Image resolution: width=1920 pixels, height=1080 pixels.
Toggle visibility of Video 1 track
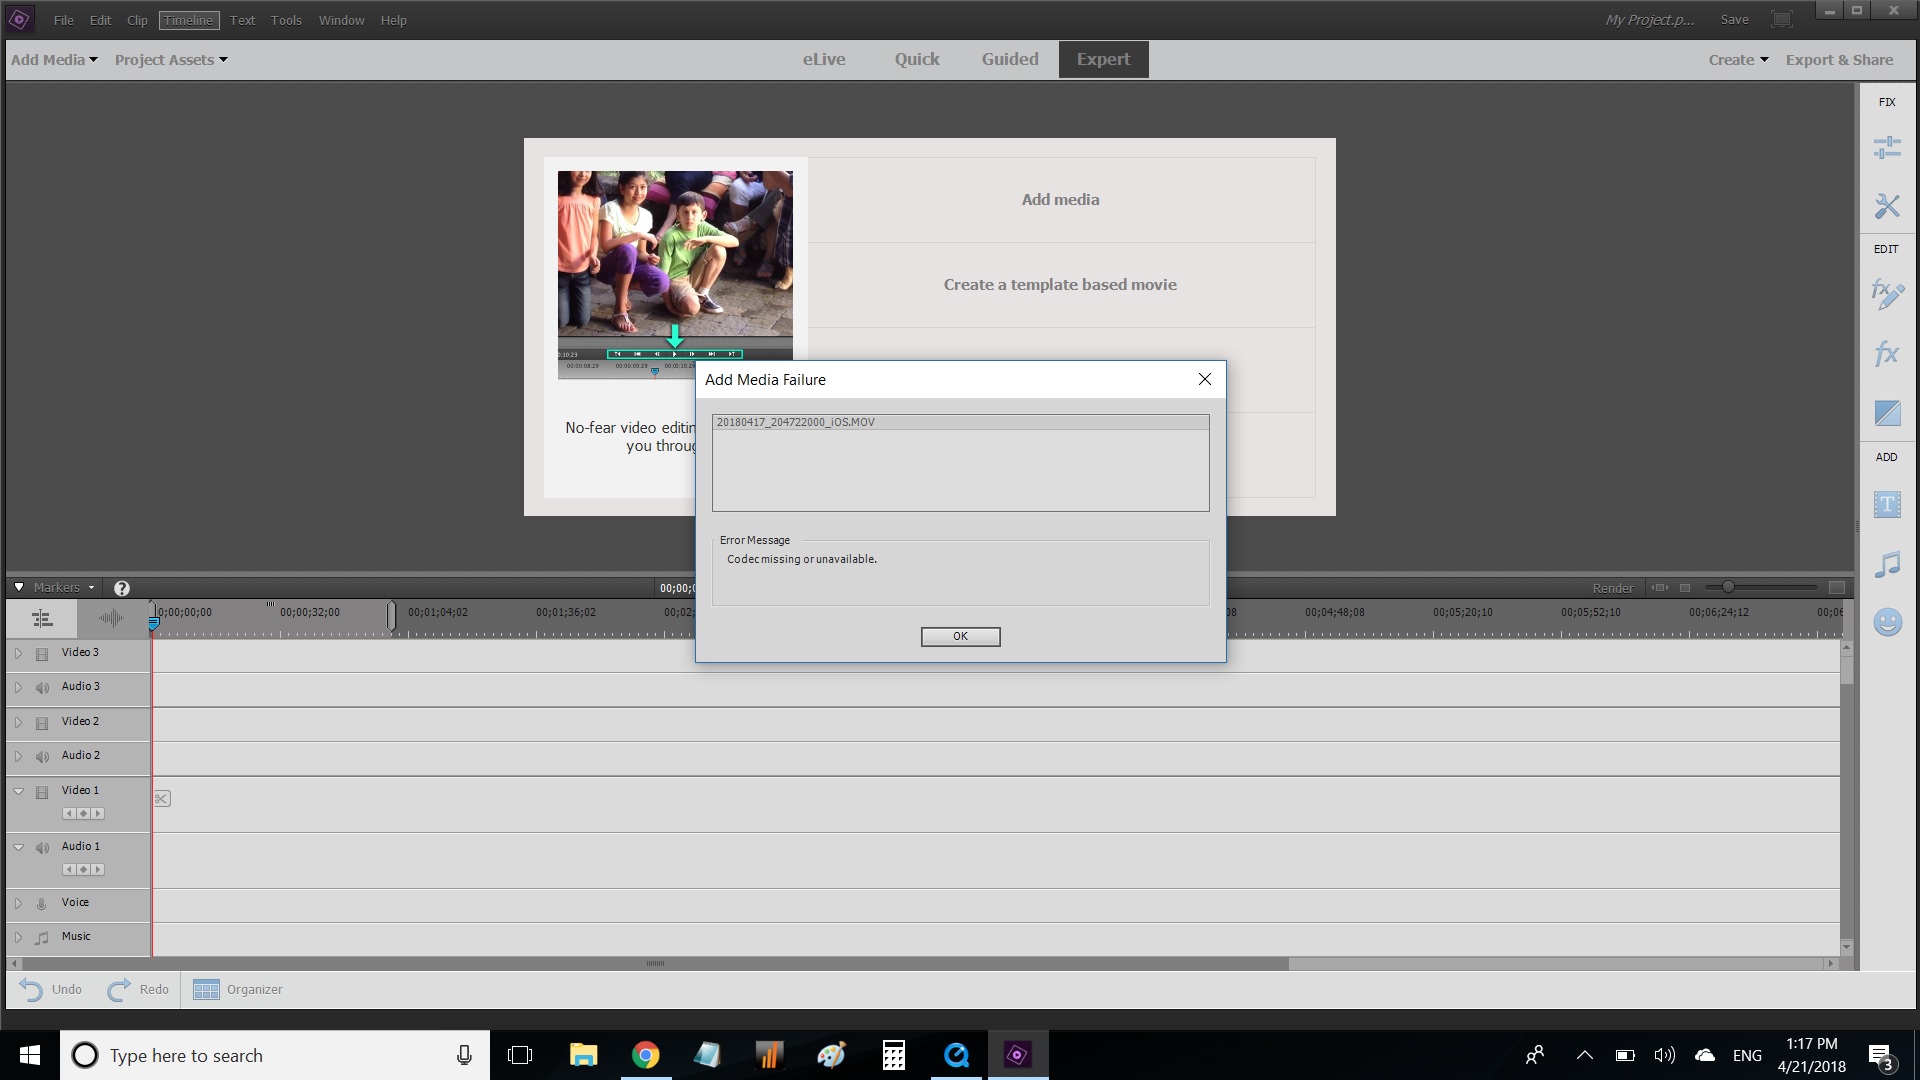[x=42, y=791]
